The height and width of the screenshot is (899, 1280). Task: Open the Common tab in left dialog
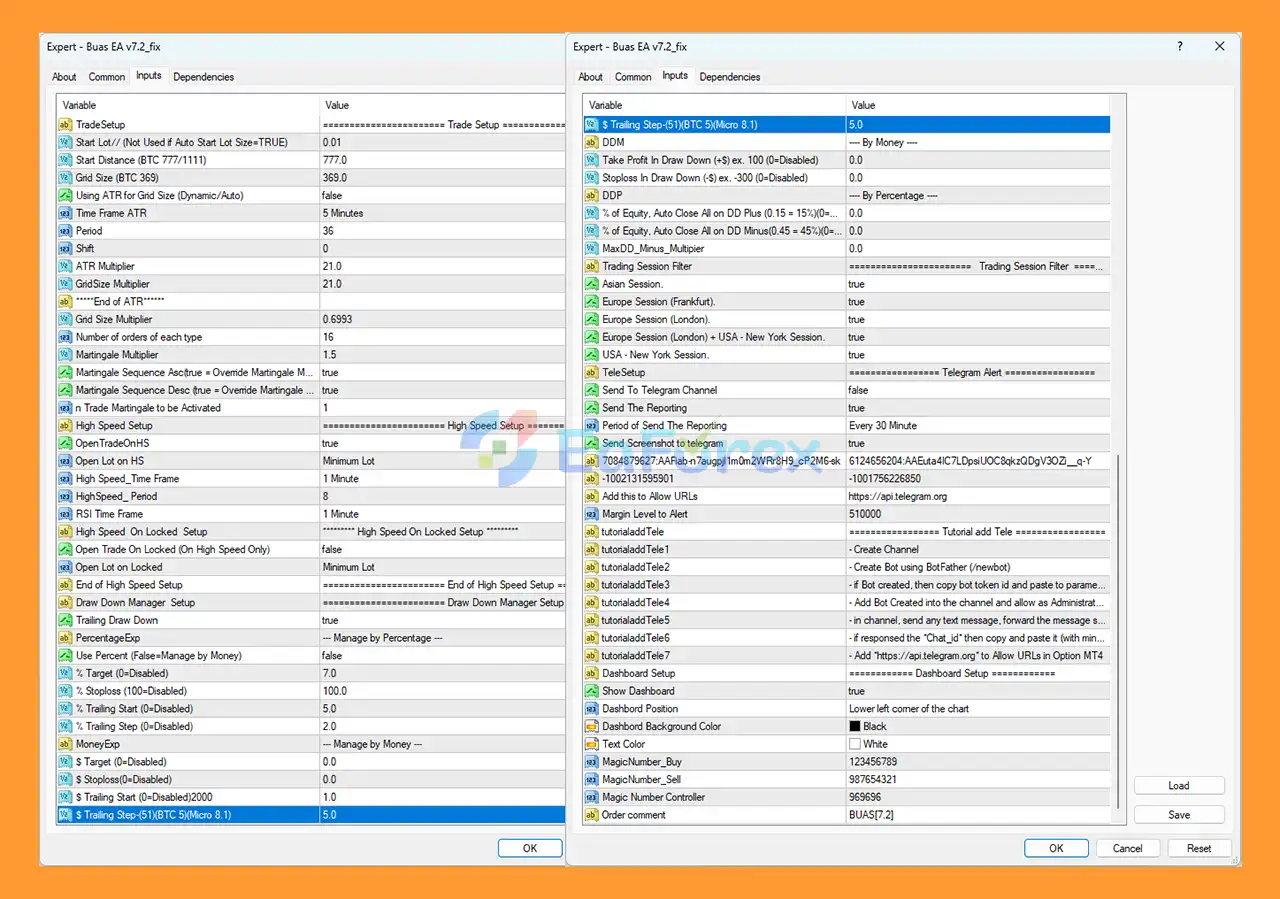(x=107, y=77)
